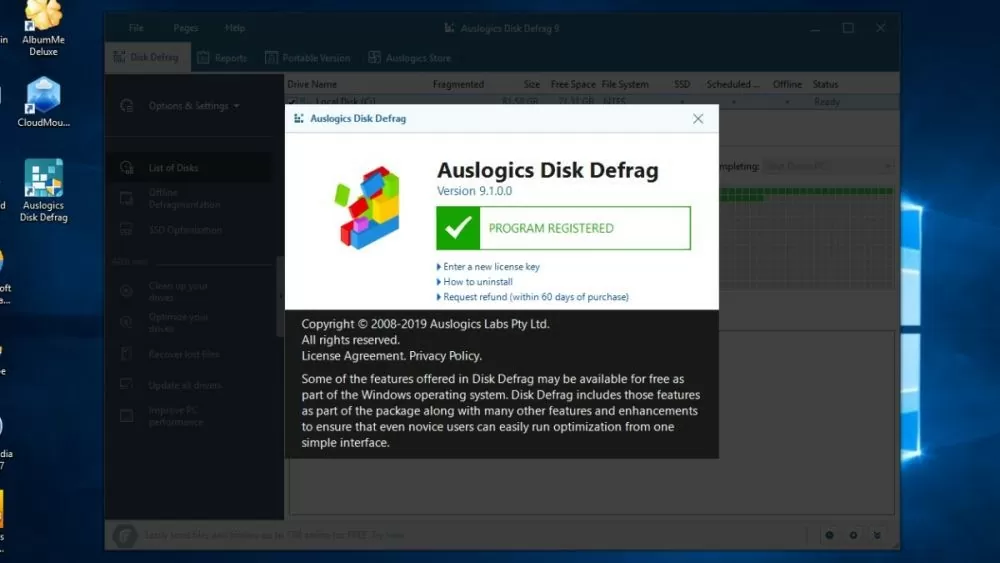Image resolution: width=1000 pixels, height=563 pixels.
Task: Click the SSD Optimization sidebar icon
Action: point(127,230)
